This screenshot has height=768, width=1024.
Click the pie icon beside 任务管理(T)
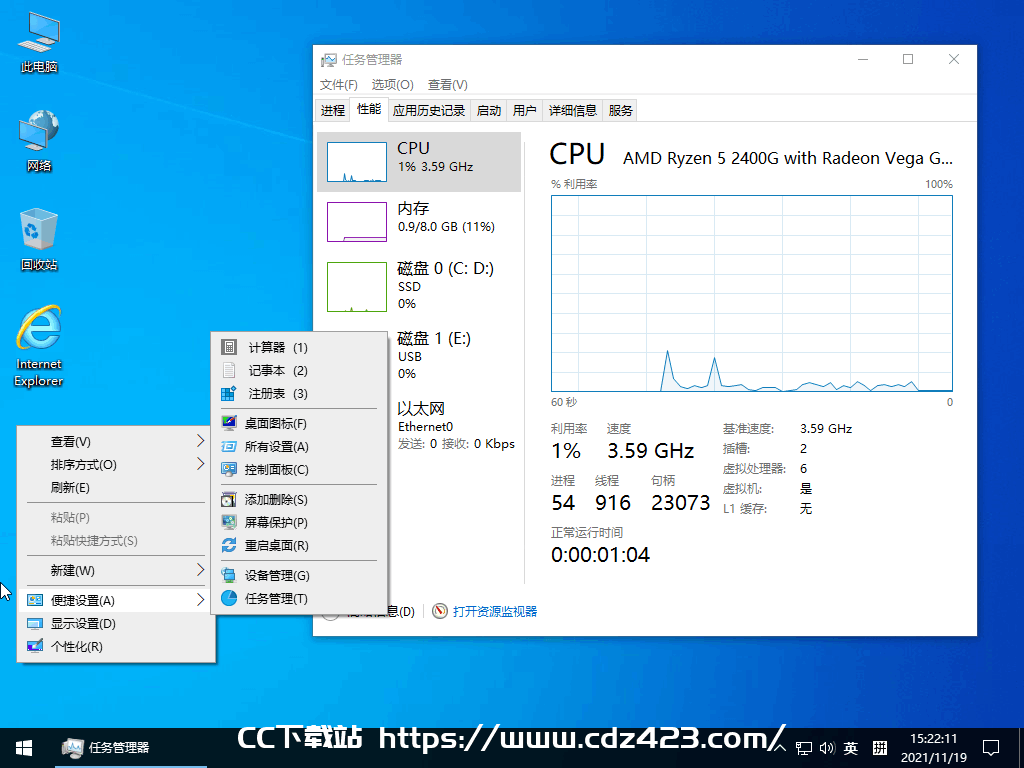[229, 598]
